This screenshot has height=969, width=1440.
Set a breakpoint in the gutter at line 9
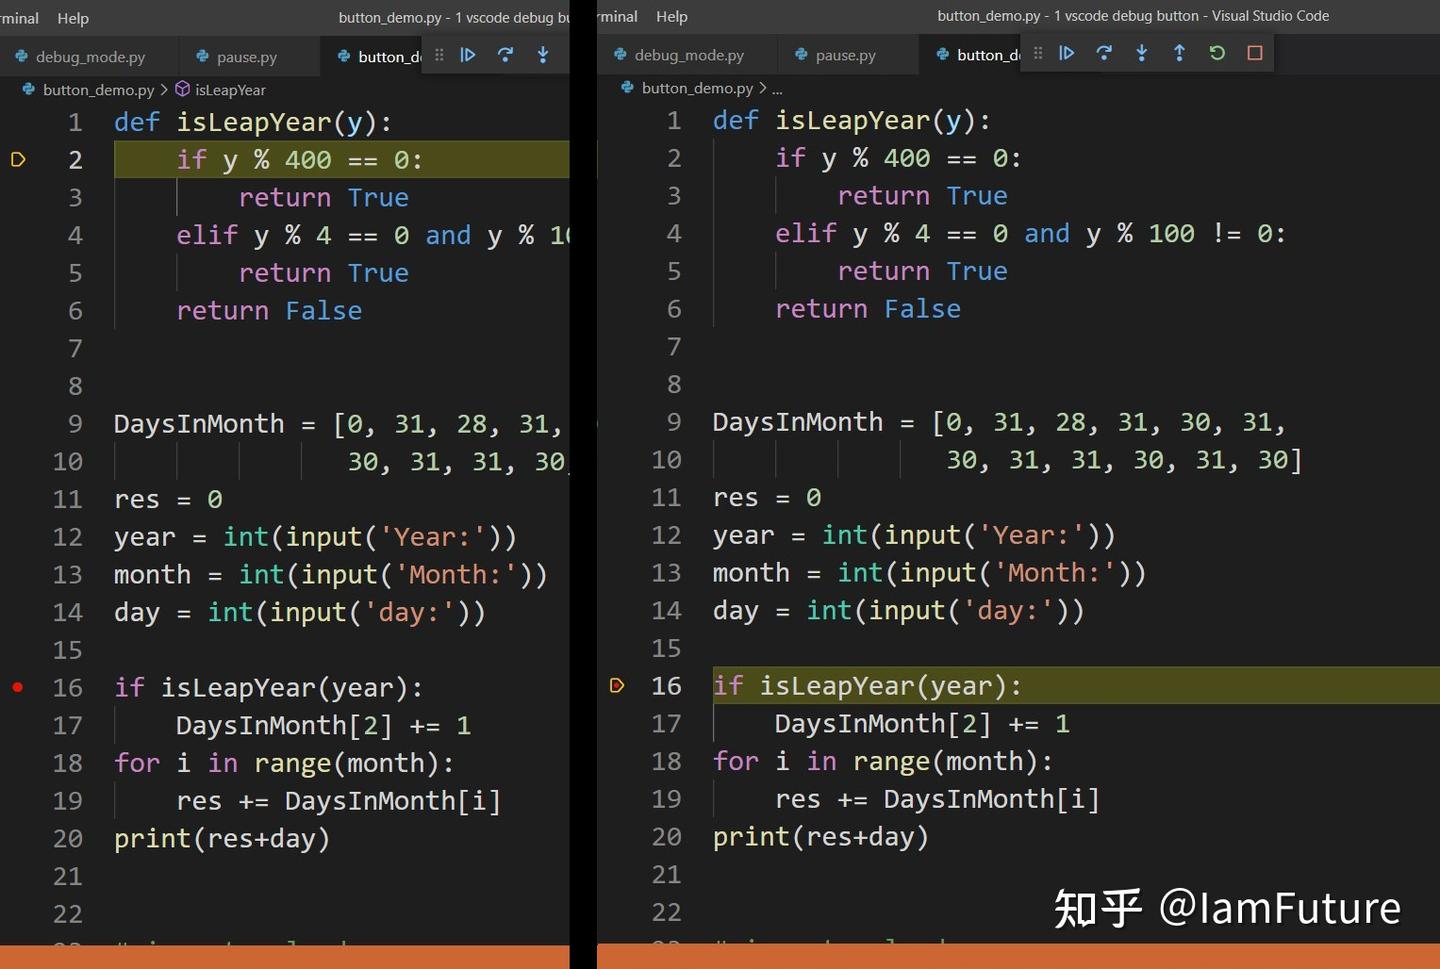pyautogui.click(x=17, y=423)
